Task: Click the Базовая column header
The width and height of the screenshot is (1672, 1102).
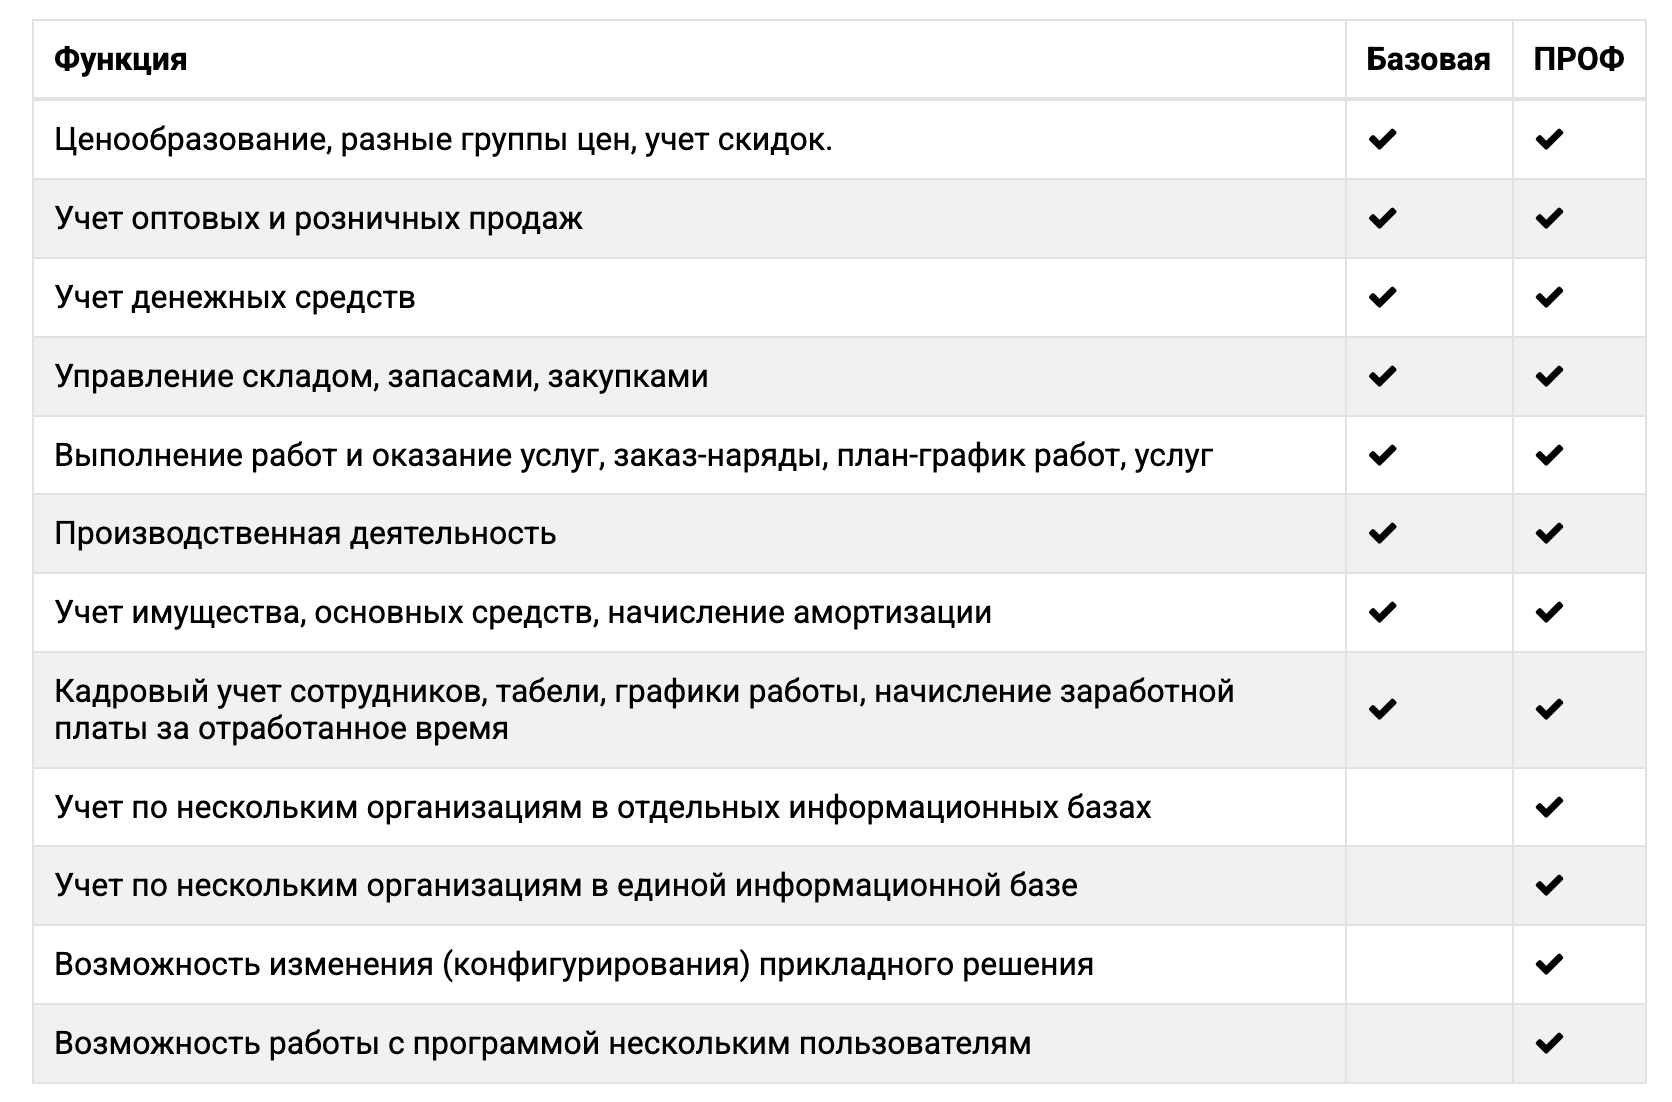Action: [x=1428, y=60]
